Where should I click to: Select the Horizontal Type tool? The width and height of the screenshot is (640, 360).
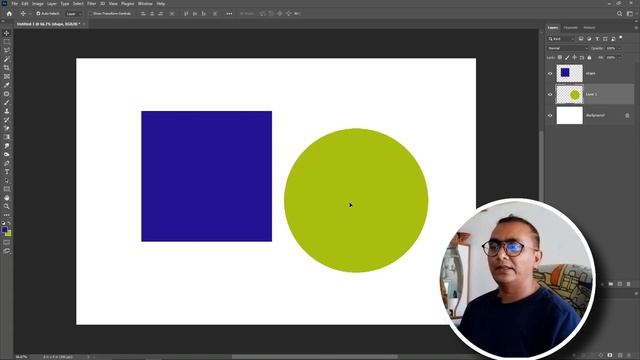pos(7,172)
